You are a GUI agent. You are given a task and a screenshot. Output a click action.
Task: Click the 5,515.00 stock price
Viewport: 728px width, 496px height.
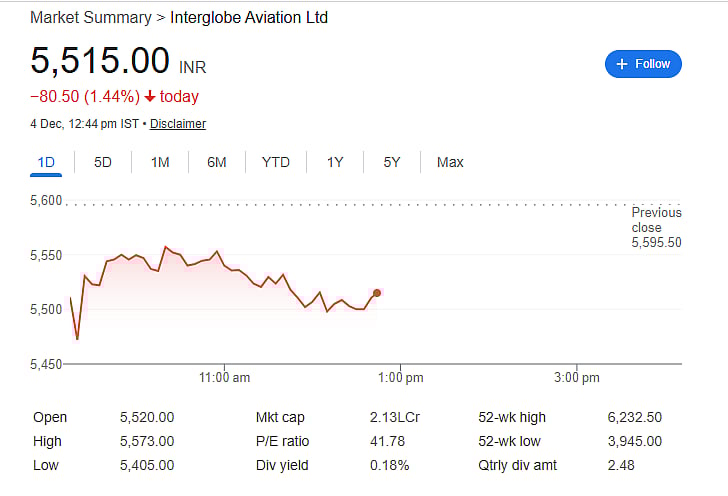click(x=100, y=61)
